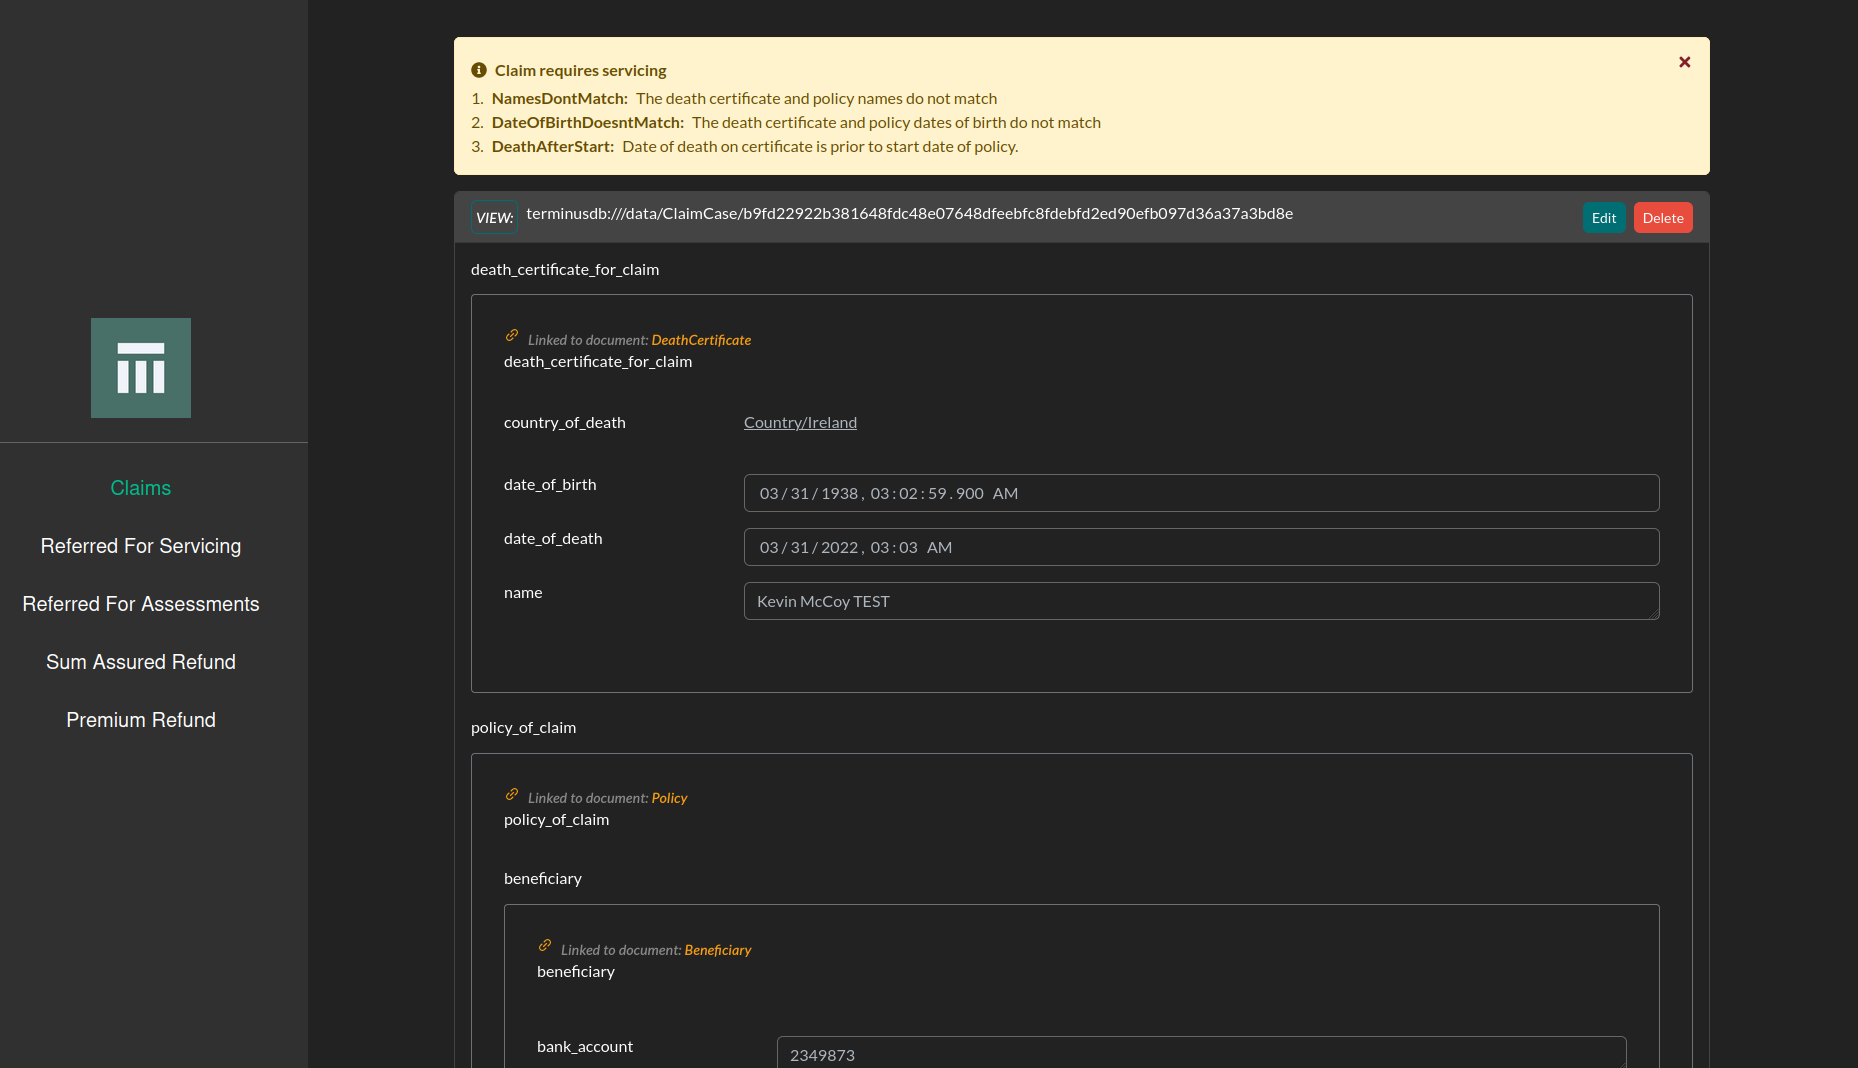Click the info icon beside Claim requires servicing
1858x1068 pixels.
[479, 70]
